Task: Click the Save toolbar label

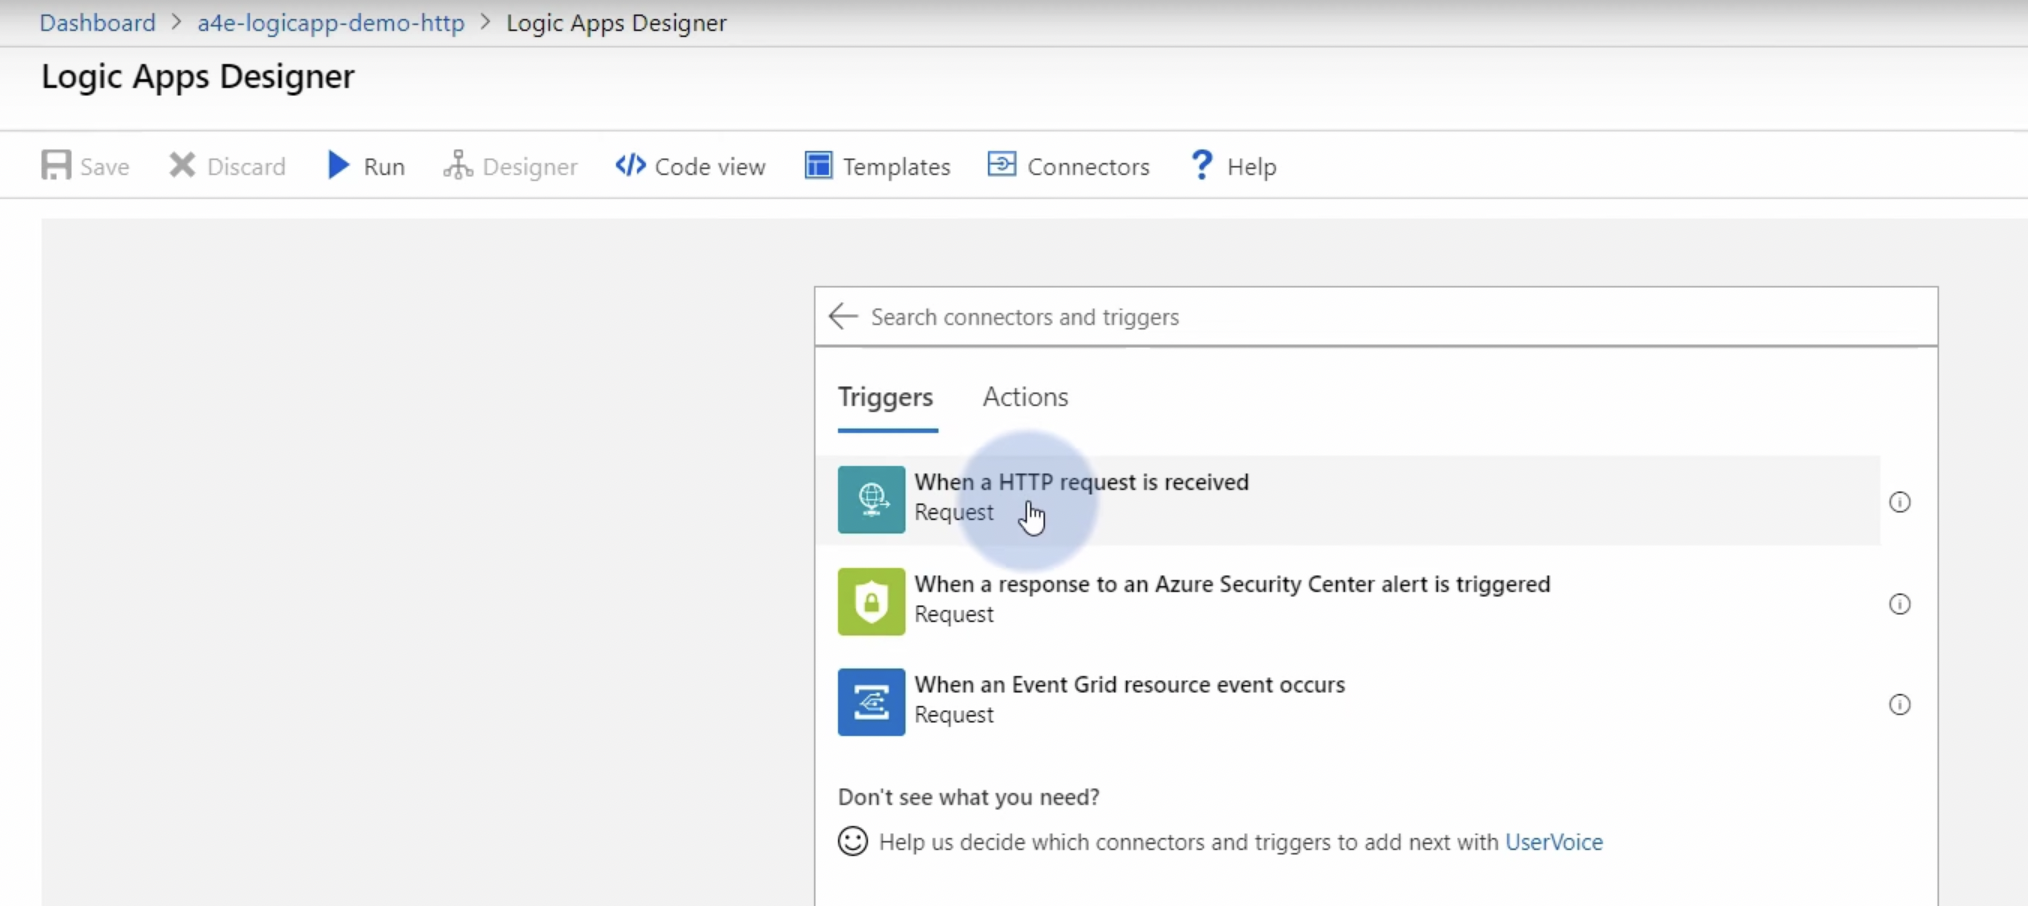Action: 105,167
